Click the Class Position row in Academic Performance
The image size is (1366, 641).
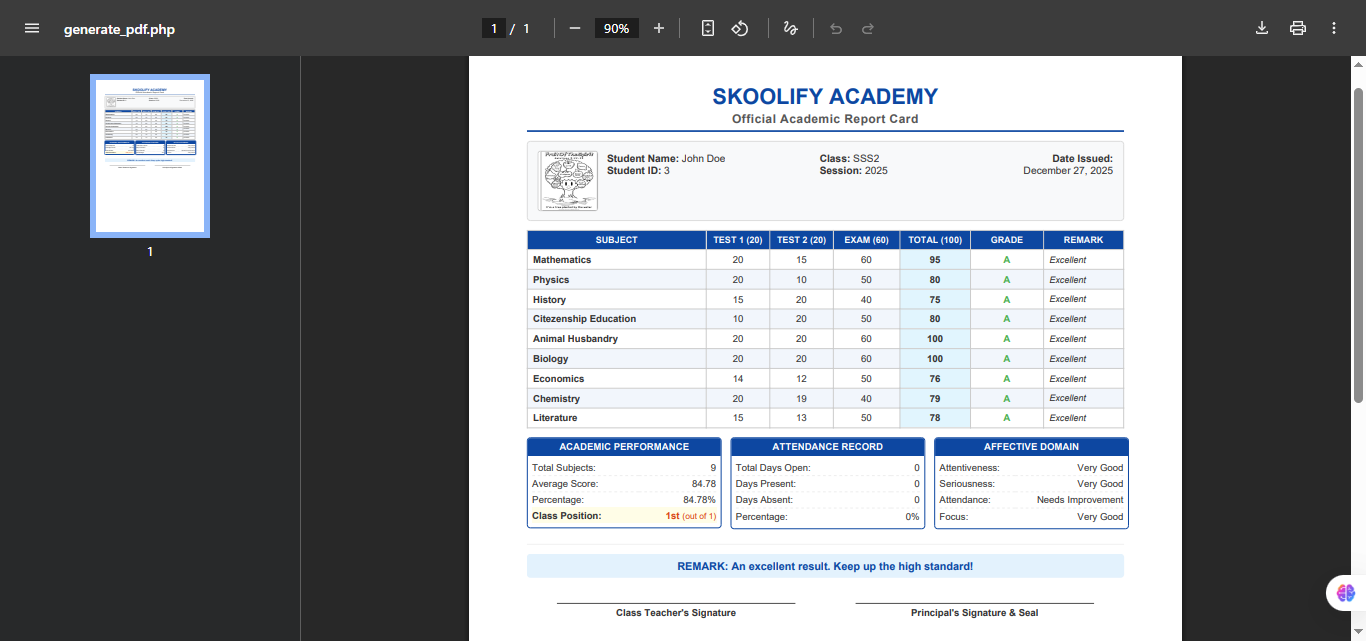(x=624, y=516)
